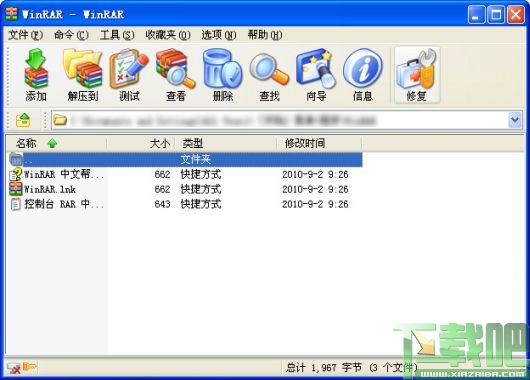
Task: Open the address path dropdown
Action: (515, 120)
